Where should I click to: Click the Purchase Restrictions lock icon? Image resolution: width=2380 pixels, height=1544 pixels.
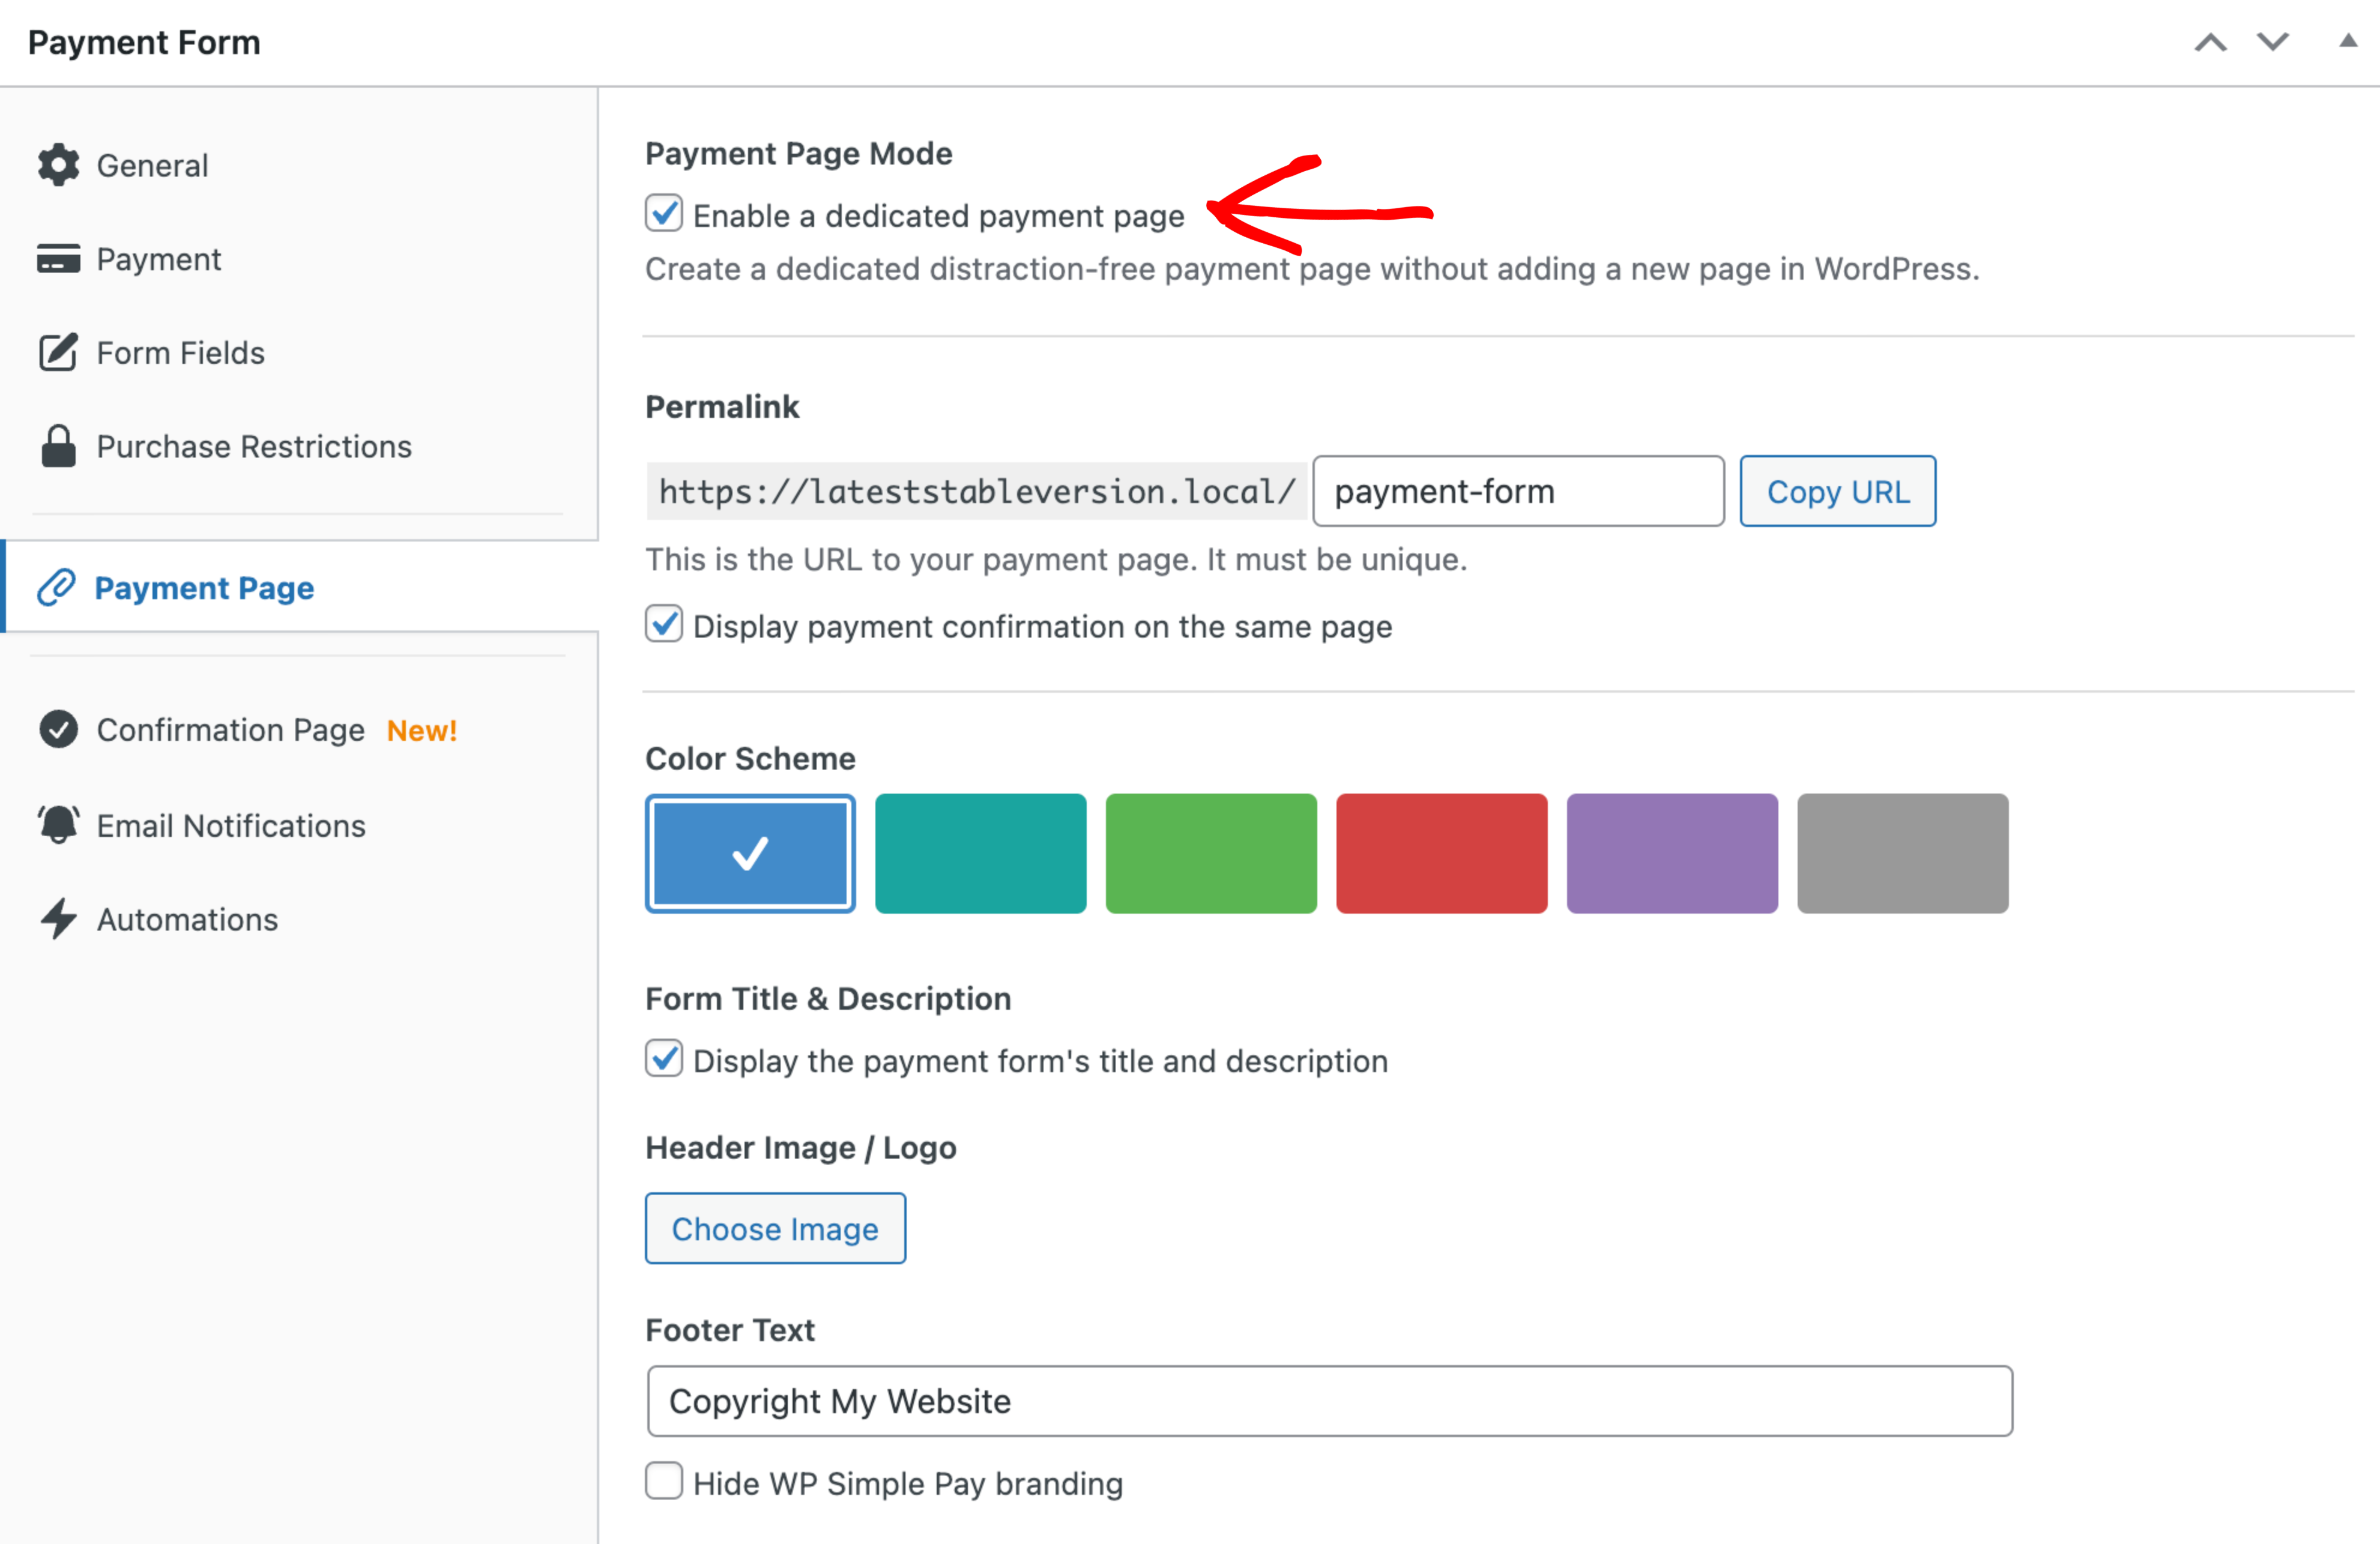[58, 446]
